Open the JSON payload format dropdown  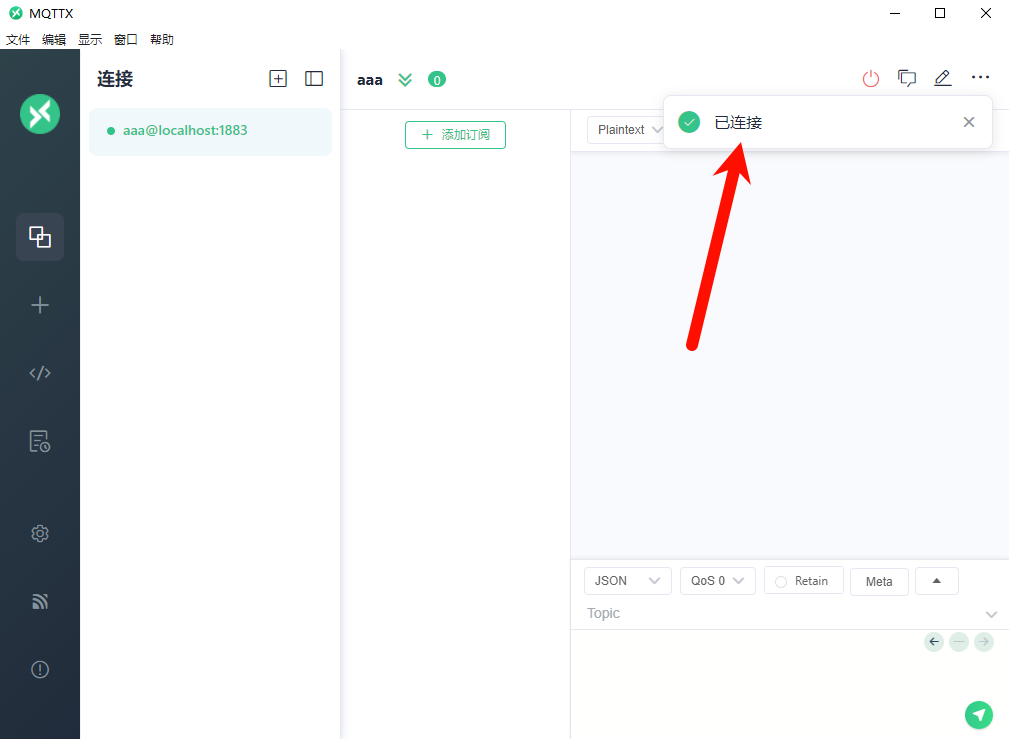(x=628, y=581)
